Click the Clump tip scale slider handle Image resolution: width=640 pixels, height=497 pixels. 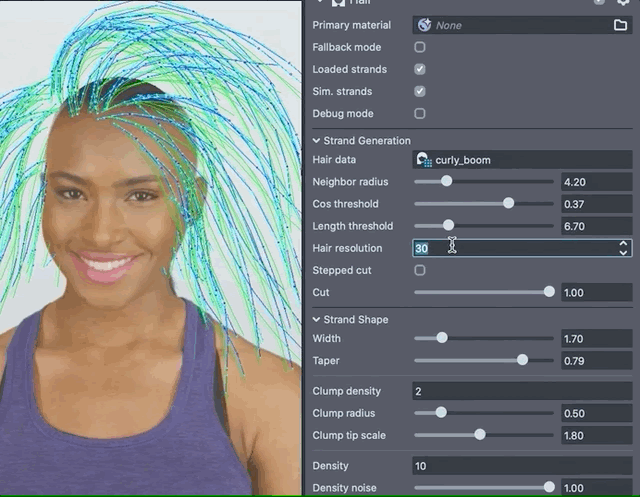pos(480,435)
